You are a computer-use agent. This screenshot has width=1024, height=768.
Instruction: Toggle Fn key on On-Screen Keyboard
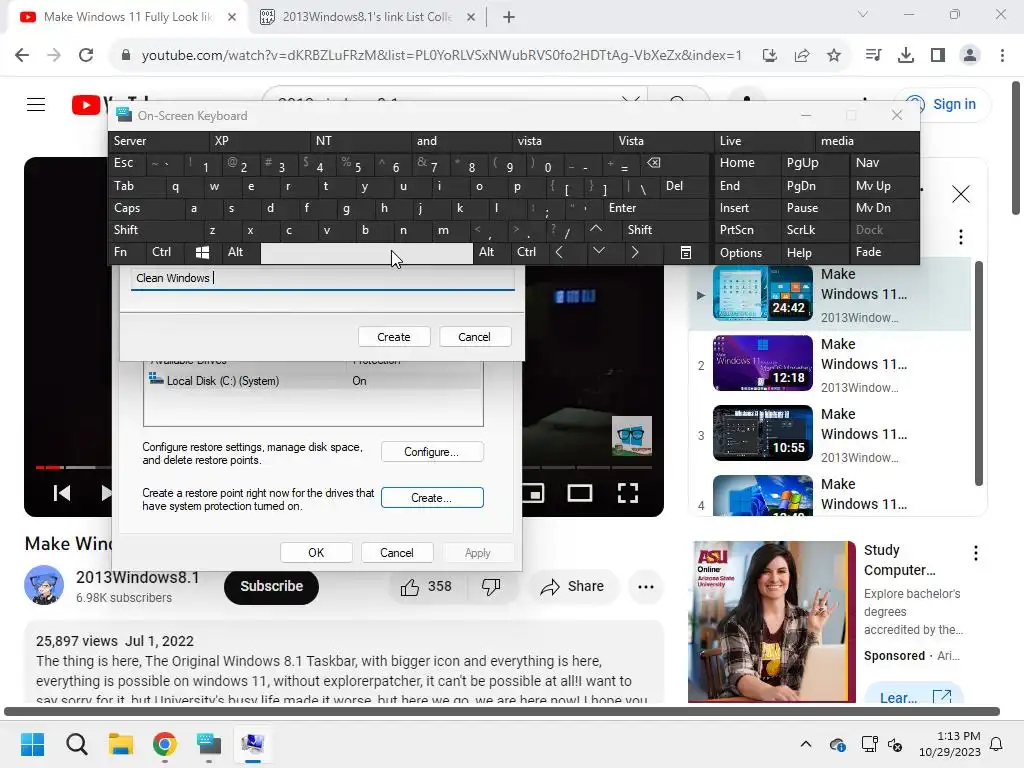[121, 252]
